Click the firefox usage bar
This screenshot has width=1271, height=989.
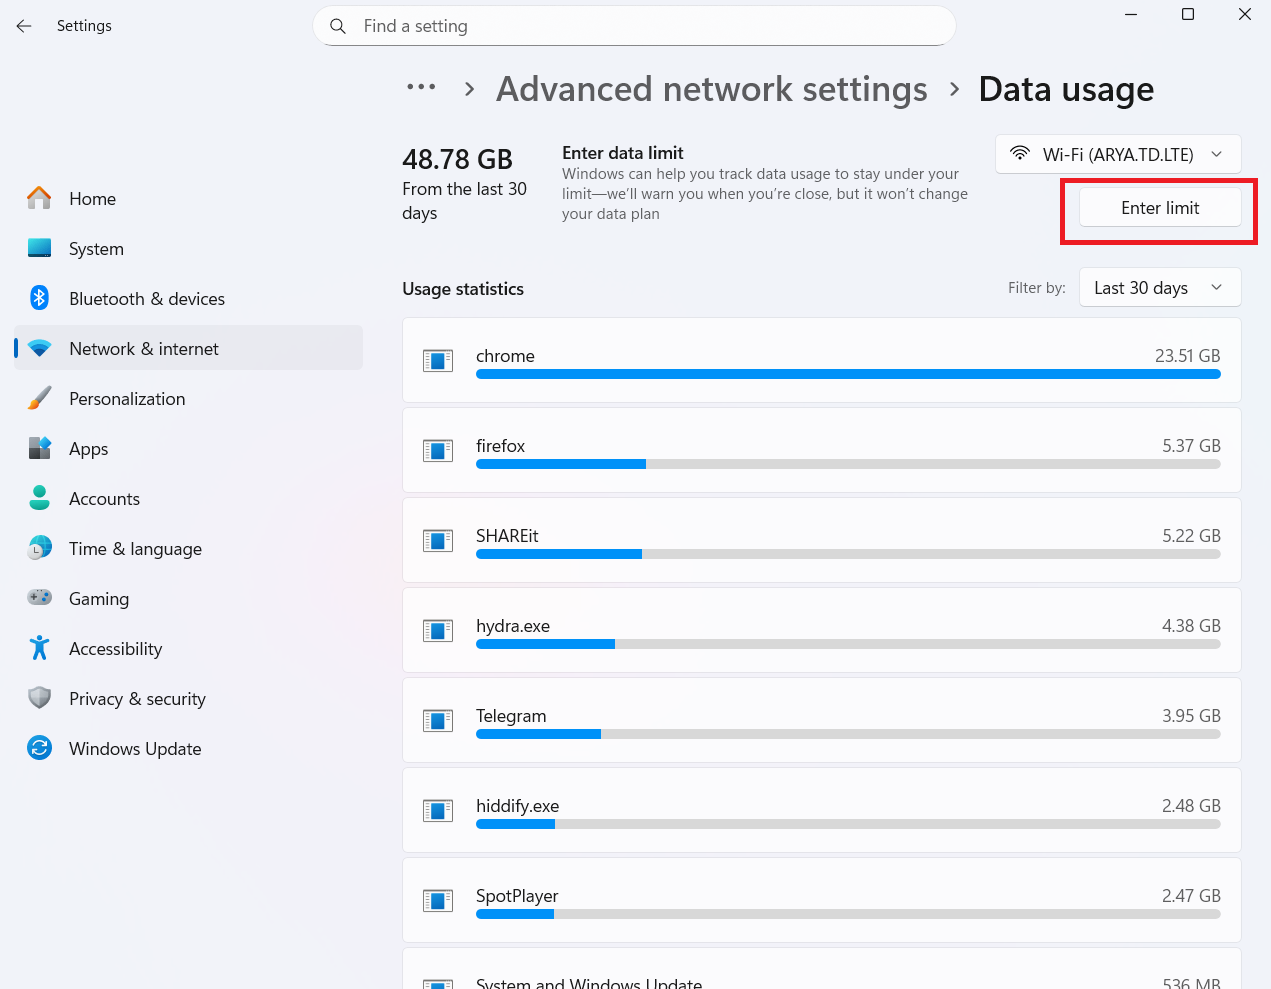point(848,464)
